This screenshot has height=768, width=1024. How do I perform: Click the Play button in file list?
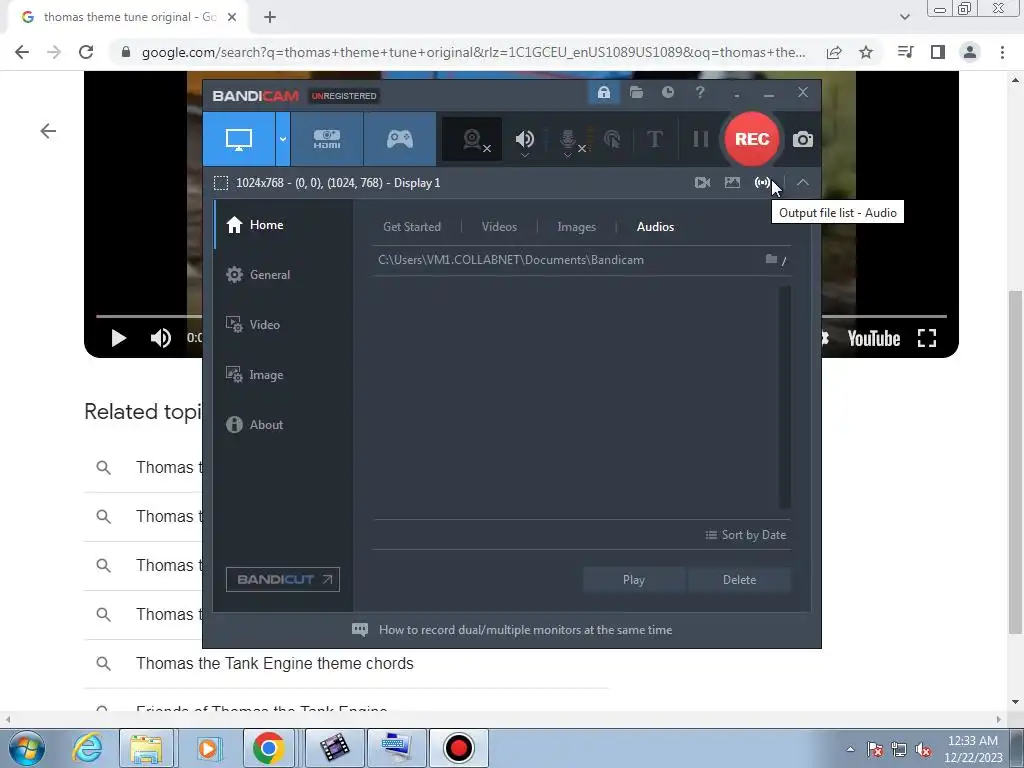[x=633, y=580]
